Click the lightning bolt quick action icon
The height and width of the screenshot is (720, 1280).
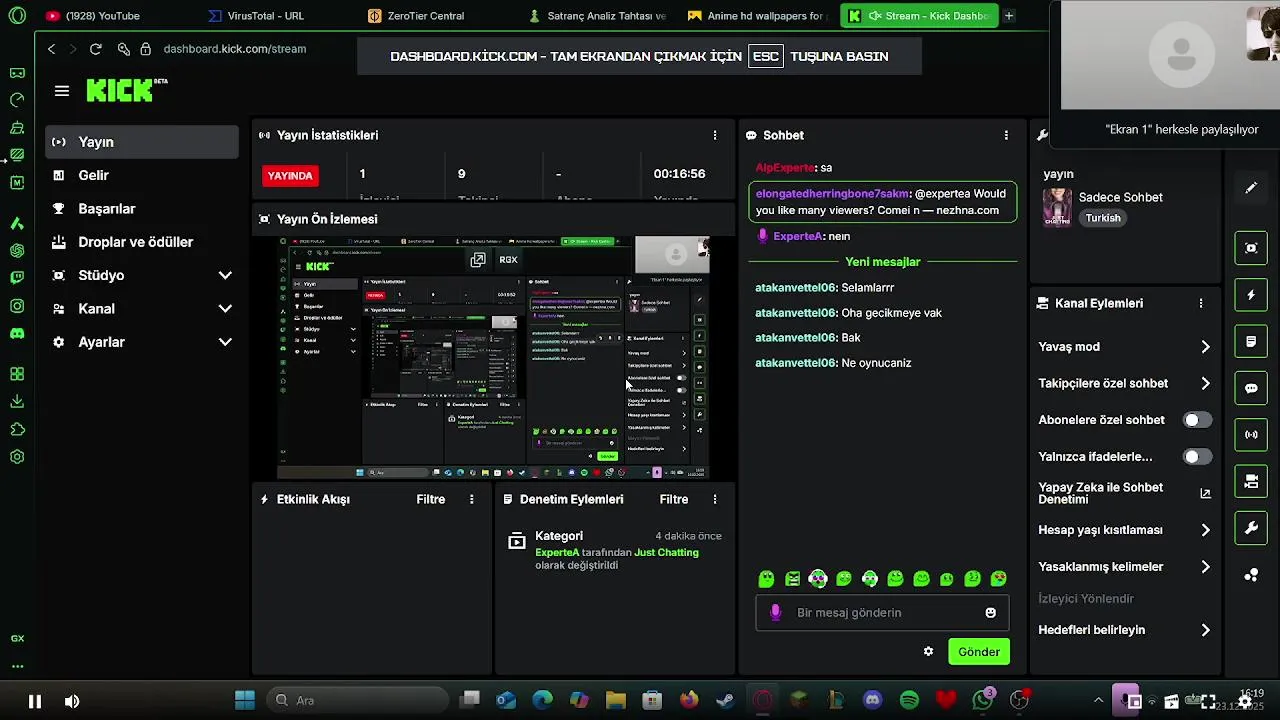[1251, 295]
